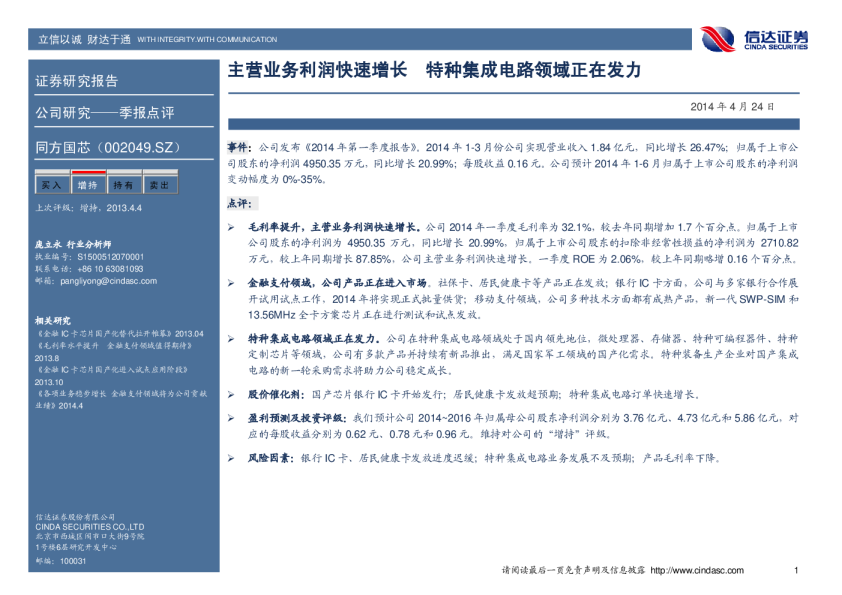Select the 买入 rating box
Viewport: 842px width, 595px height.
pos(51,185)
